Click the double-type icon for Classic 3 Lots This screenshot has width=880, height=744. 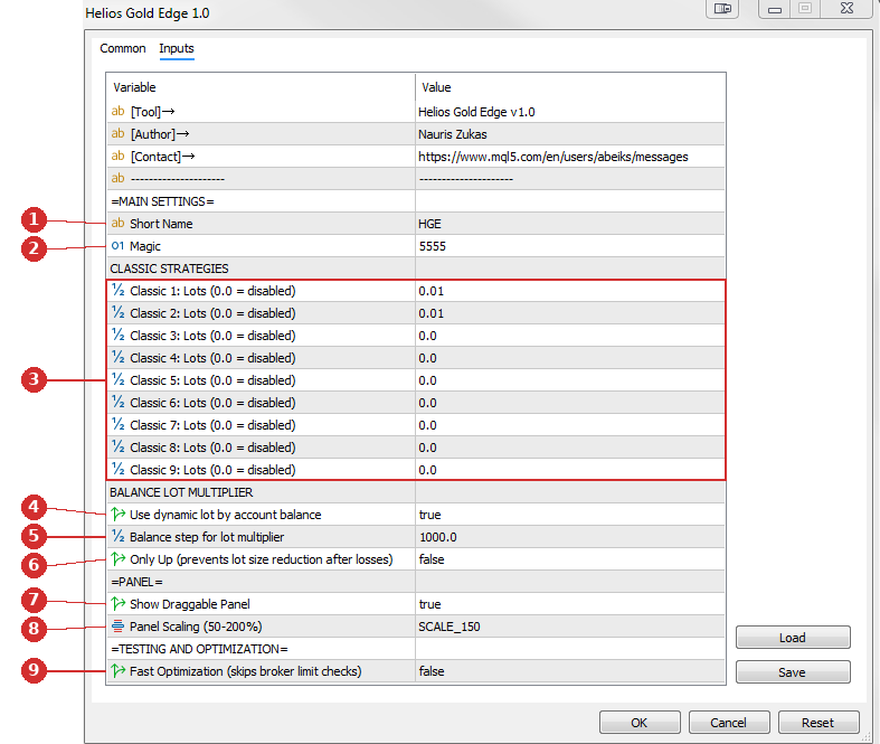pos(118,335)
